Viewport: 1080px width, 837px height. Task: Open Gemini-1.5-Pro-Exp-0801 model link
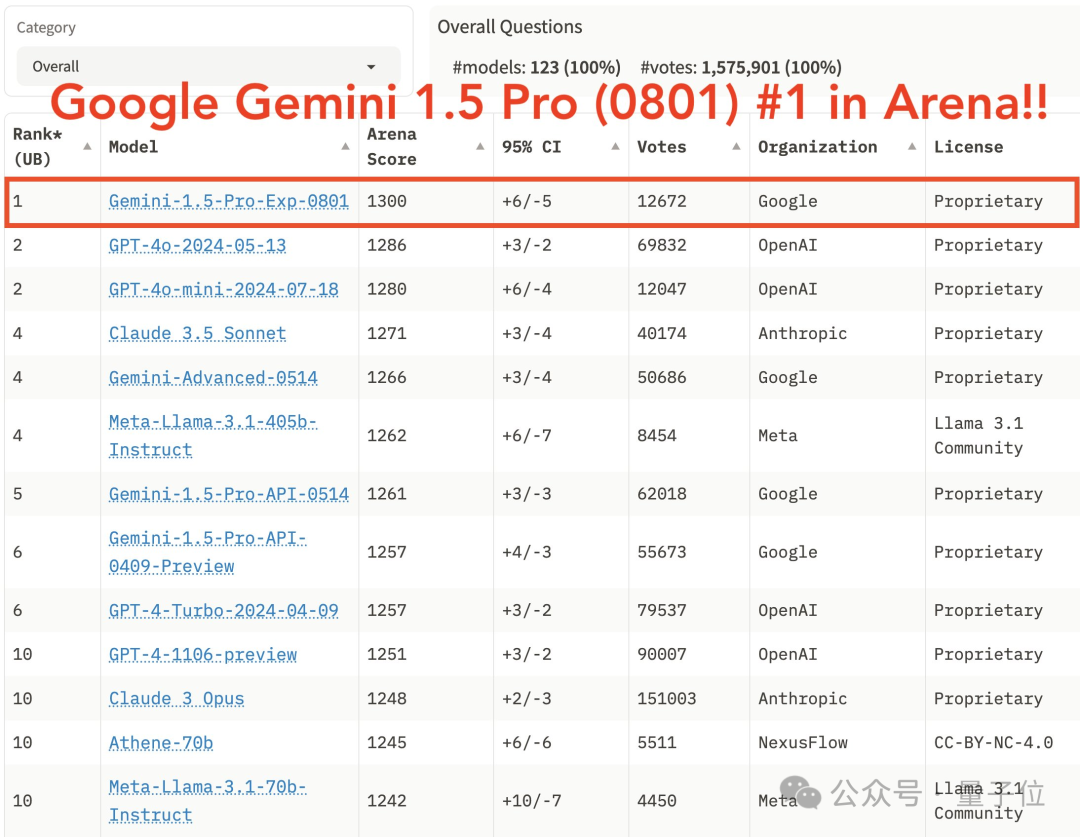point(229,201)
